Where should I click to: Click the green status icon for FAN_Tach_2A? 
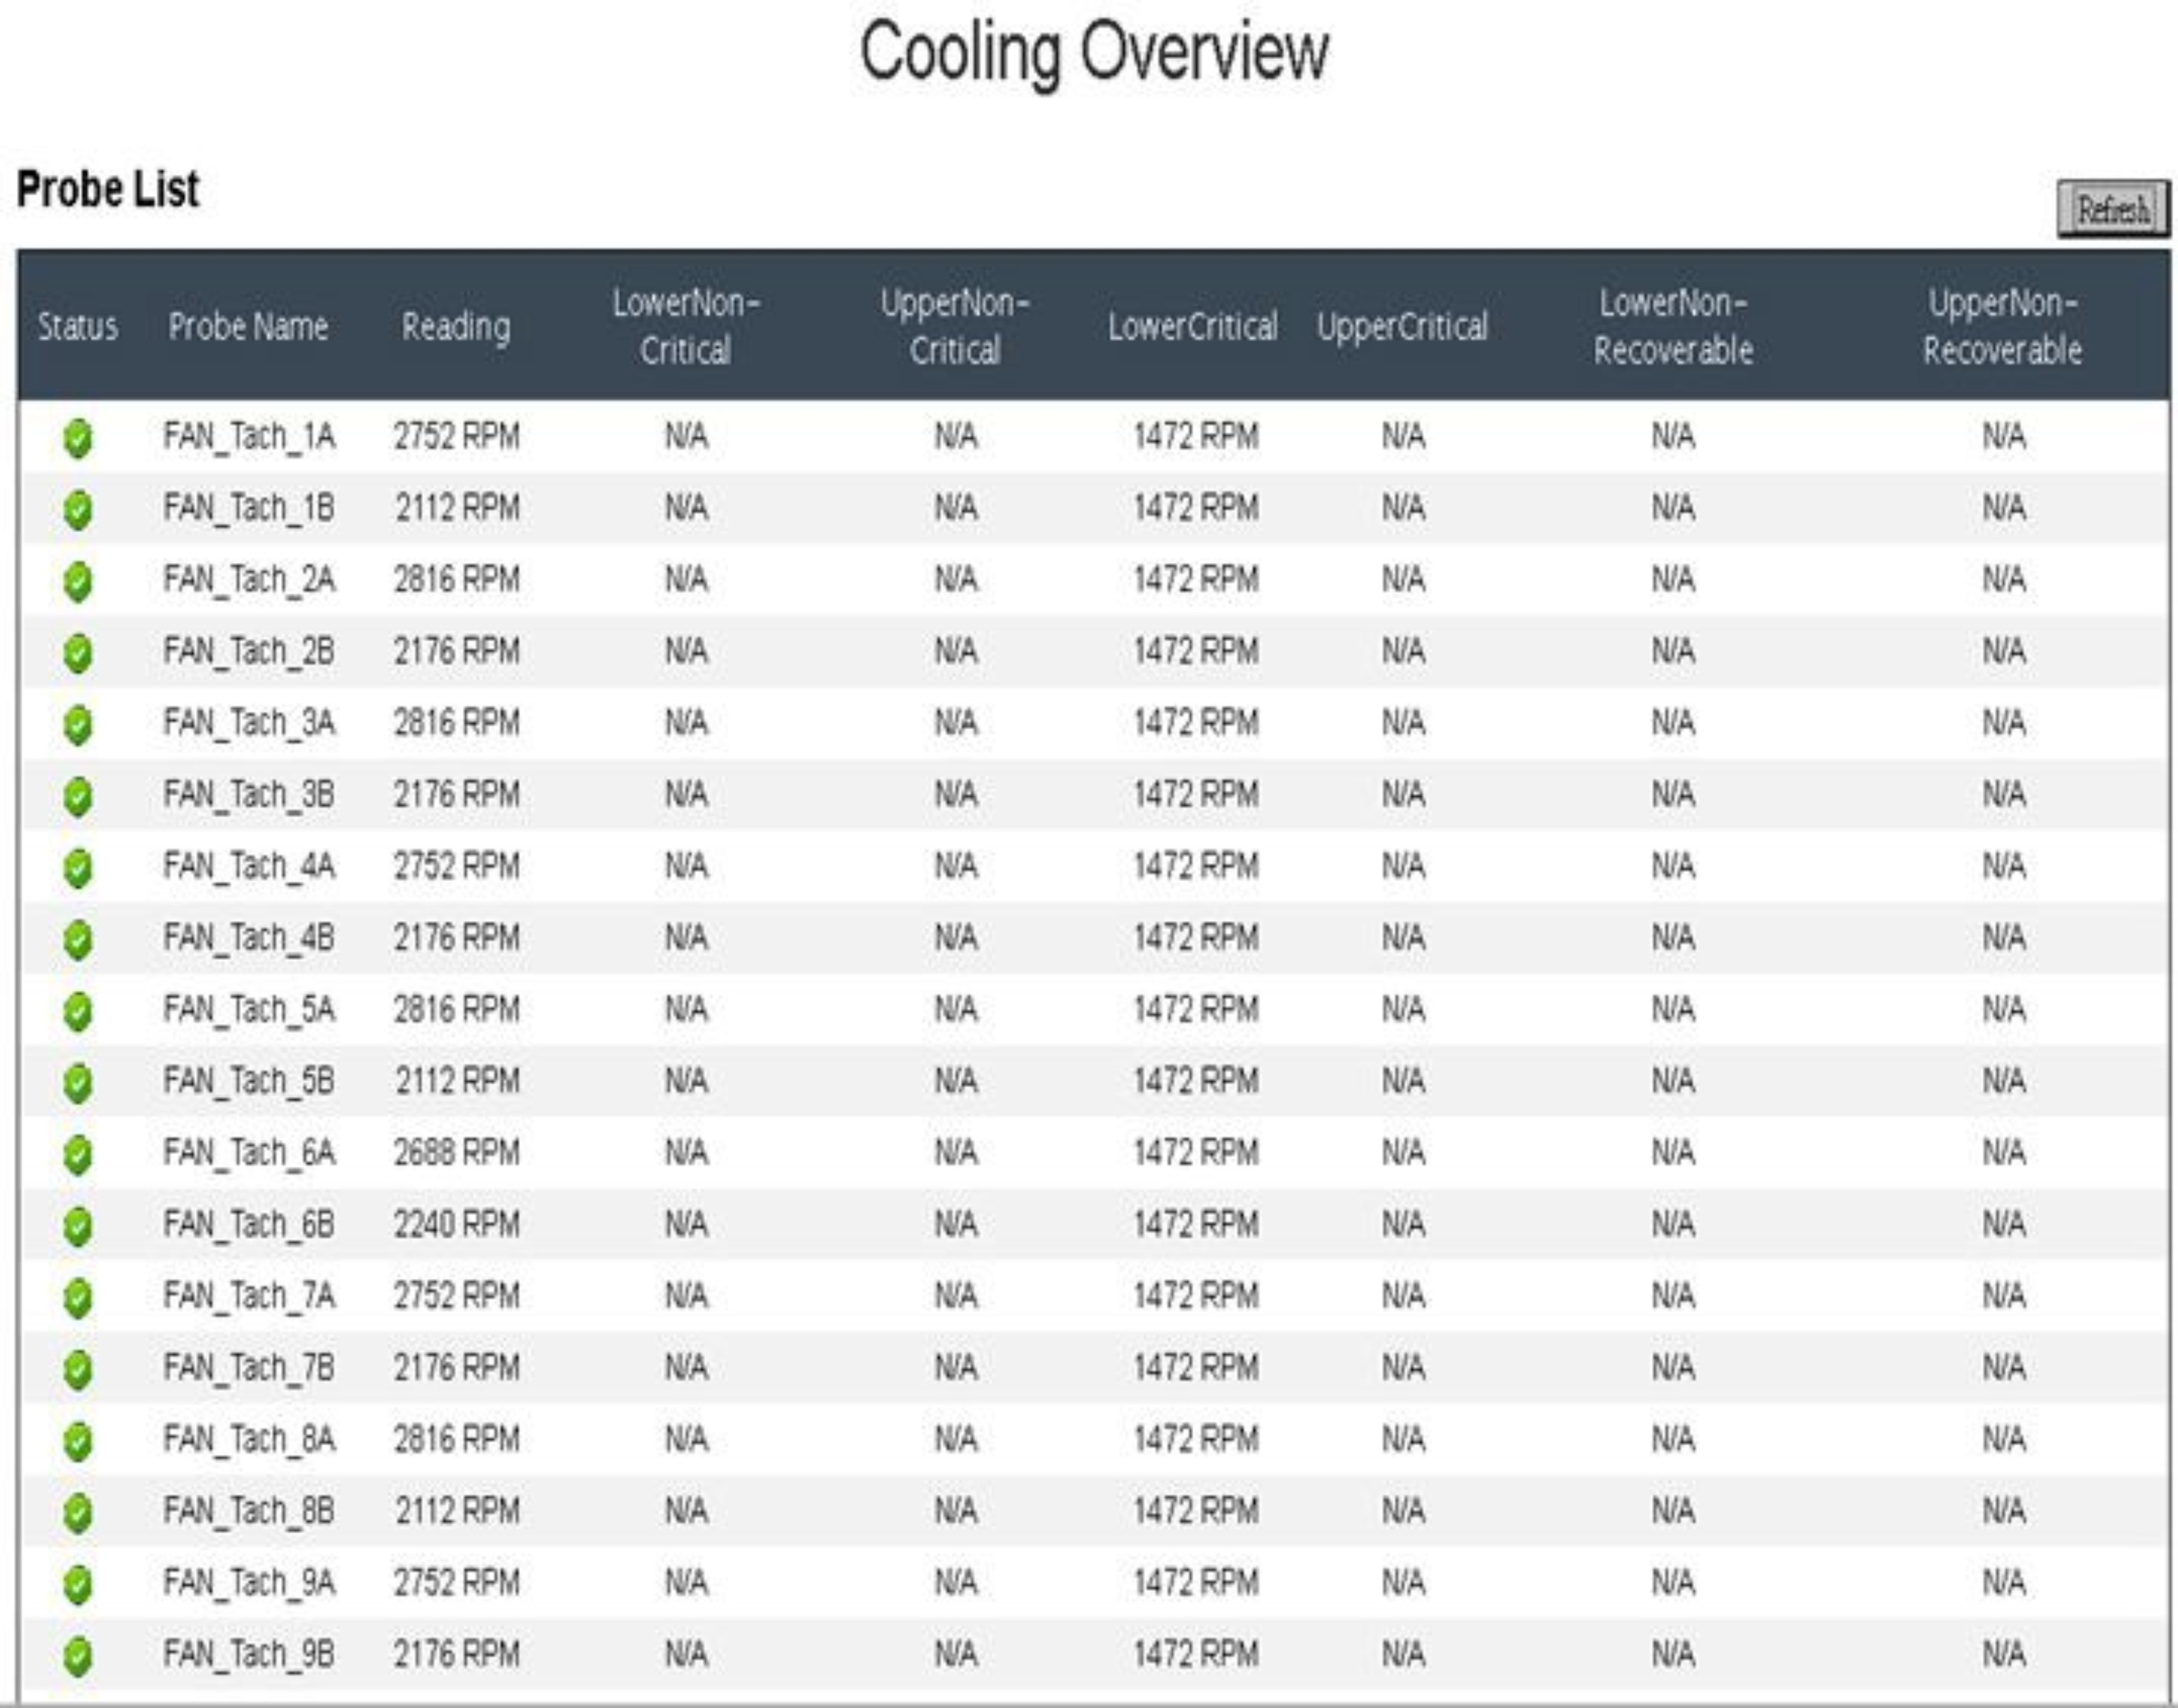coord(78,581)
